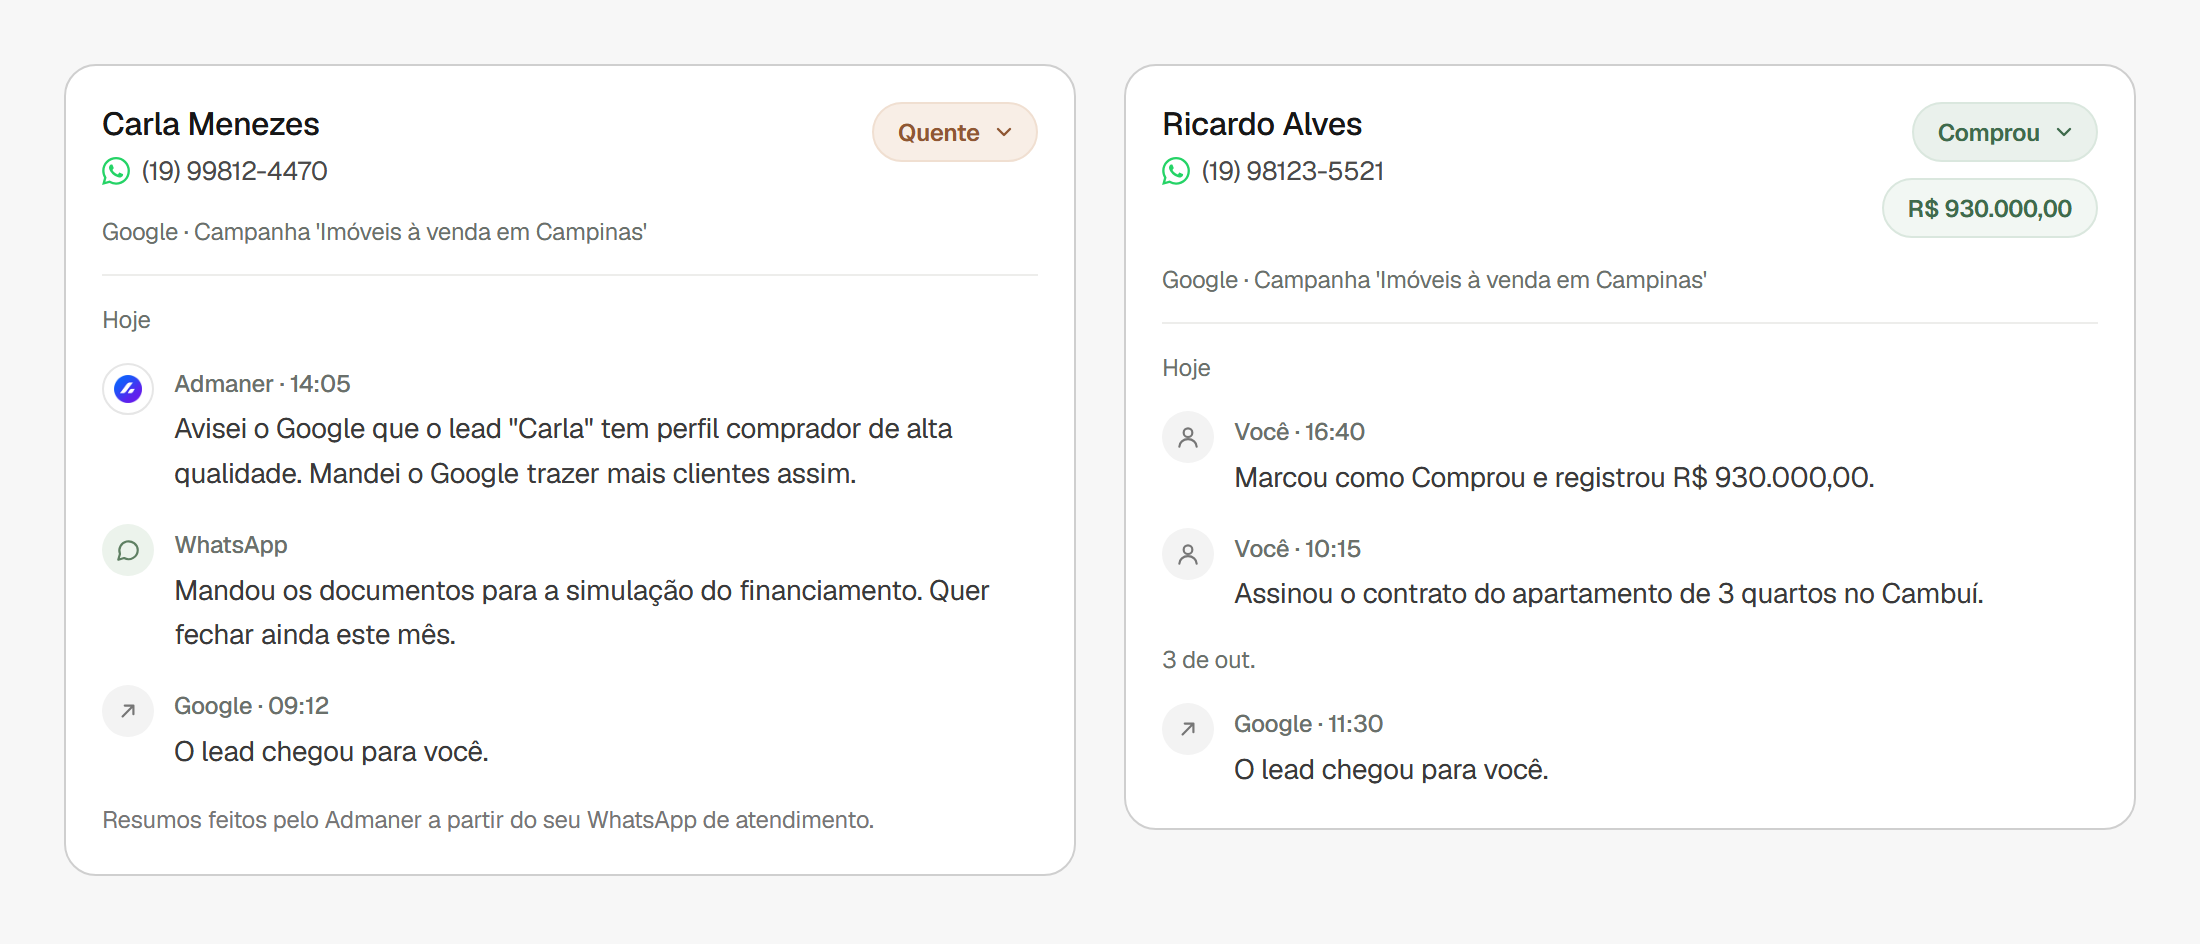Image resolution: width=2200 pixels, height=944 pixels.
Task: Click the 'WhatsApp' entry header in Carla's timeline
Action: pos(231,545)
